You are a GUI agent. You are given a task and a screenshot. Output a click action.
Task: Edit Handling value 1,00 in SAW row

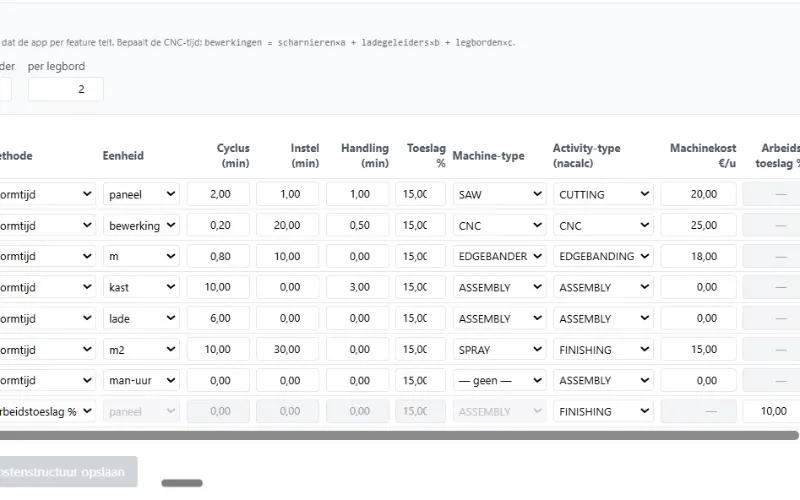coord(358,194)
